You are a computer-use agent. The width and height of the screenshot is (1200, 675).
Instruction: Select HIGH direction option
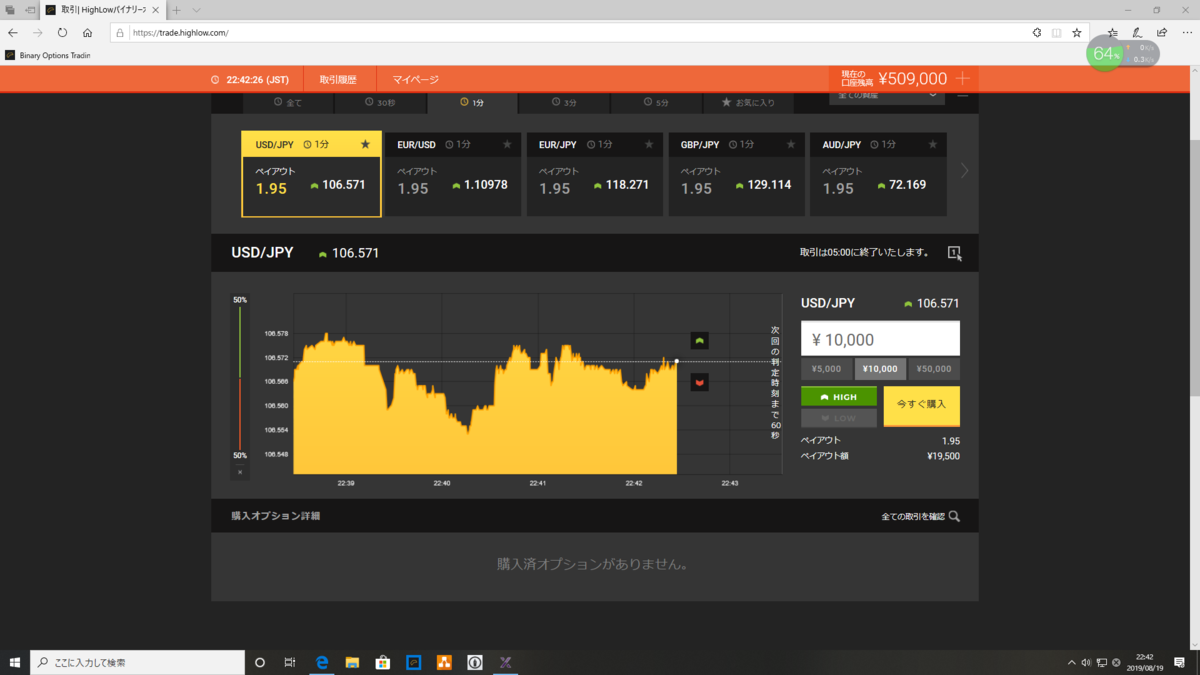pyautogui.click(x=839, y=397)
